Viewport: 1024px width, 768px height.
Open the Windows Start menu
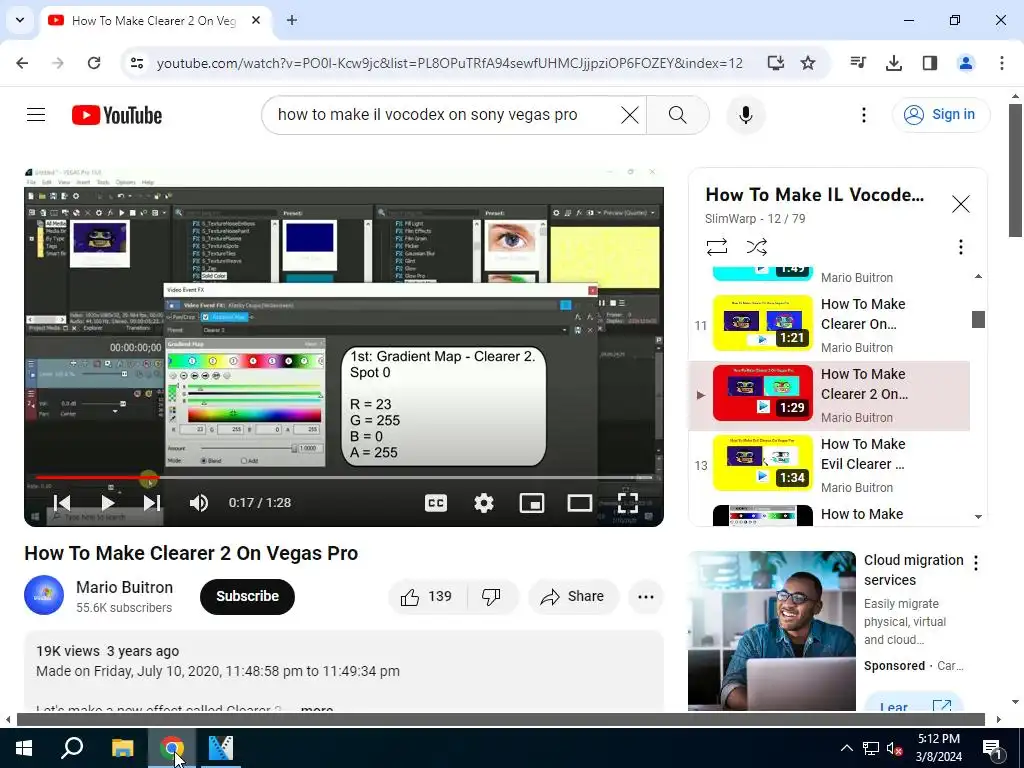pyautogui.click(x=24, y=748)
